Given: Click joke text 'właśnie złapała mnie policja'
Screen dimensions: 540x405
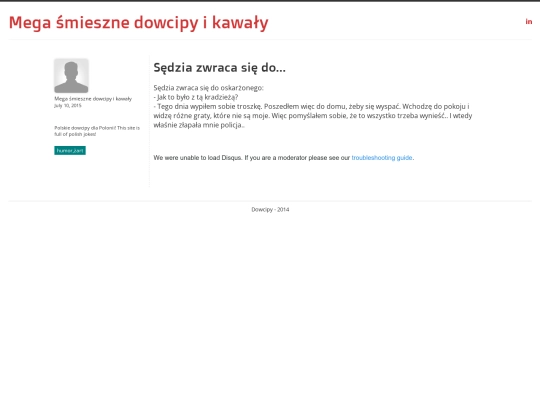Looking at the screenshot, I should [x=199, y=125].
